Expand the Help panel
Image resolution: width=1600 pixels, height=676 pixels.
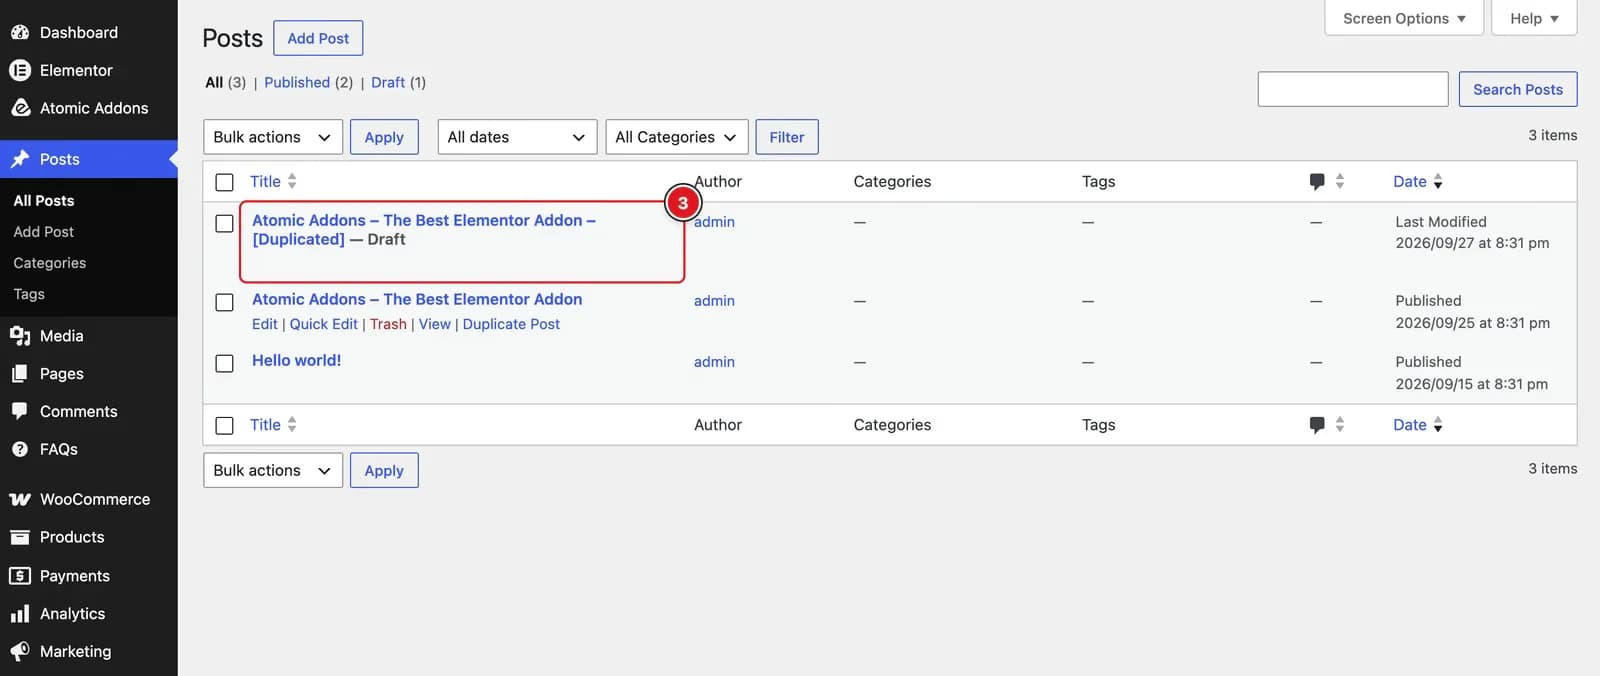click(x=1534, y=18)
